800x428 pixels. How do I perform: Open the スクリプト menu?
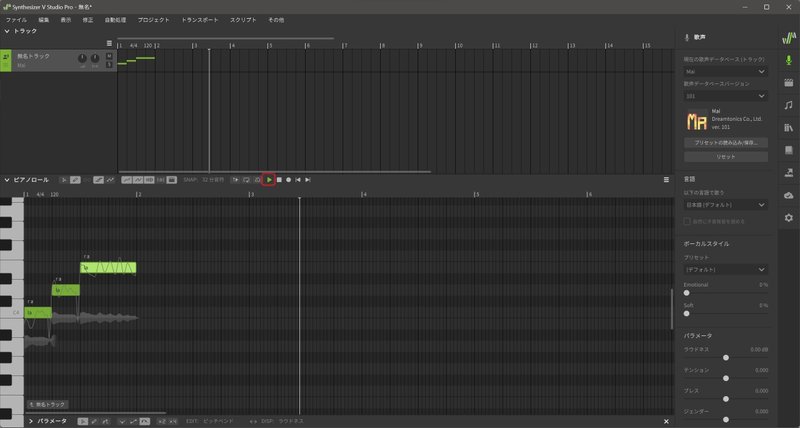(243, 20)
